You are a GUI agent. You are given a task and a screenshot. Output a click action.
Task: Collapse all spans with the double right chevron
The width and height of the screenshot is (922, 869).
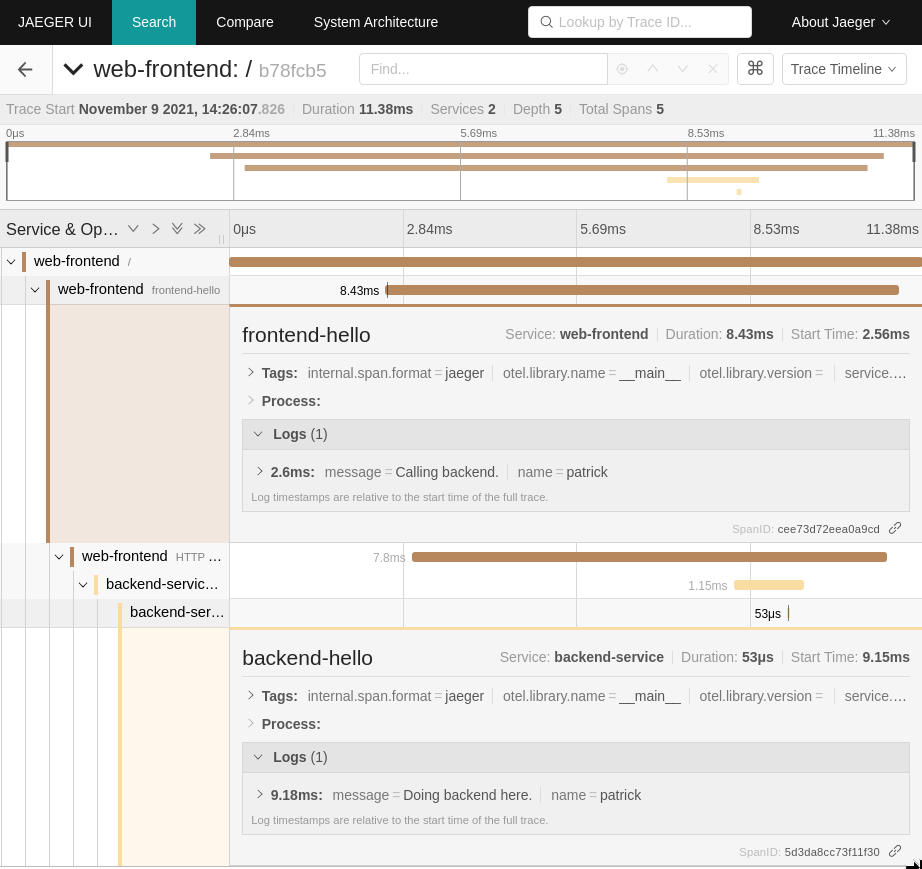200,229
